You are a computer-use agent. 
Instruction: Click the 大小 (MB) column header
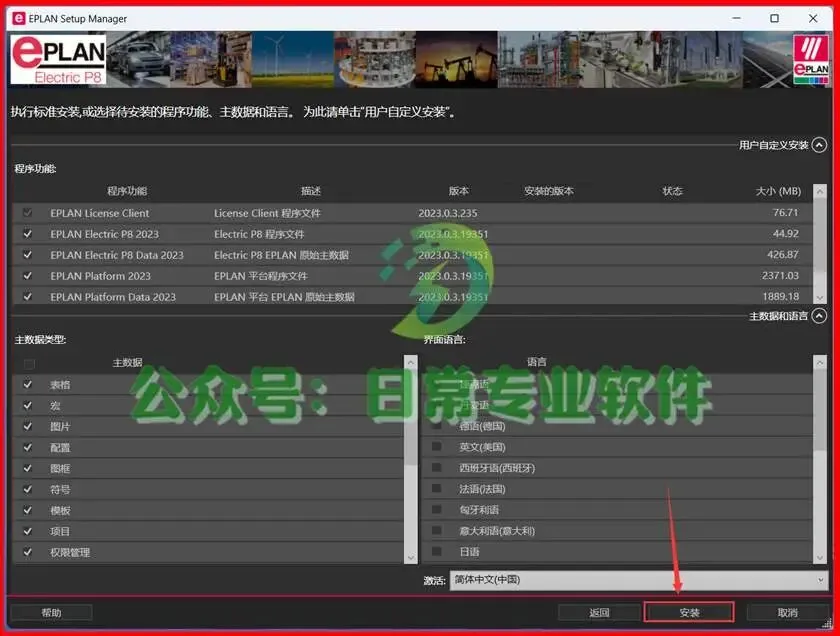pyautogui.click(x=778, y=191)
